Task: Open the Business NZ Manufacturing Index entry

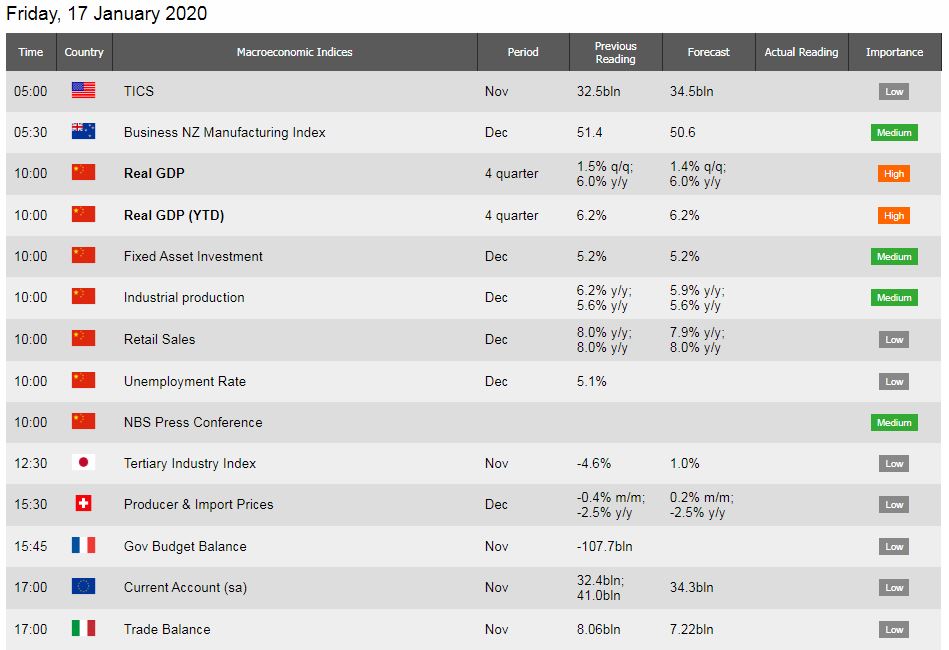Action: click(x=224, y=132)
